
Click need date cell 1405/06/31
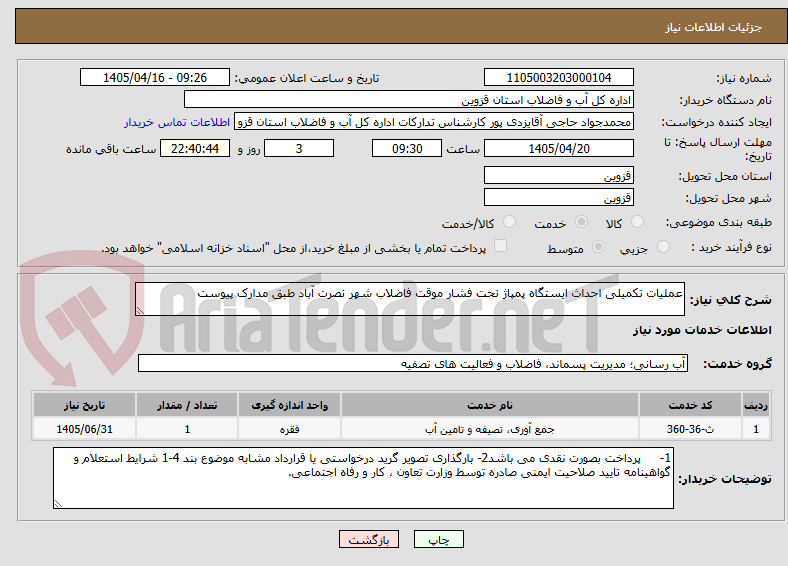84,429
